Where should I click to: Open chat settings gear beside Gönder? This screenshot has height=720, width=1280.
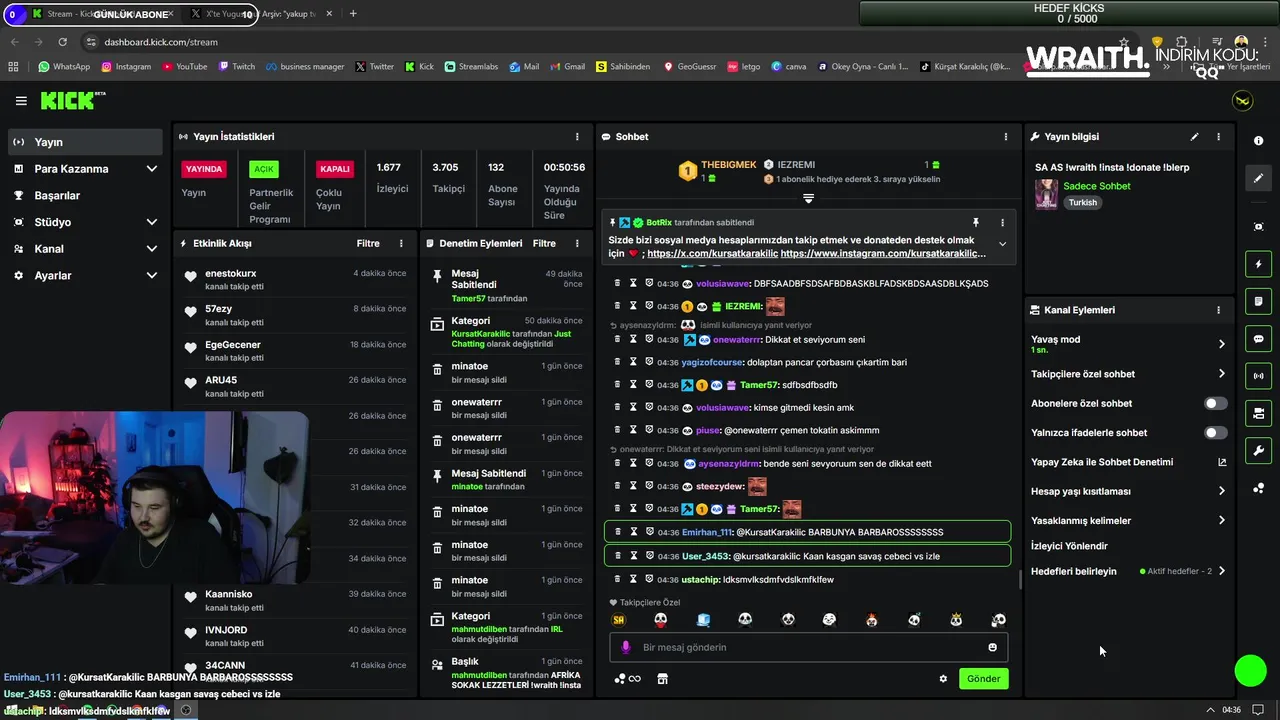(x=943, y=679)
